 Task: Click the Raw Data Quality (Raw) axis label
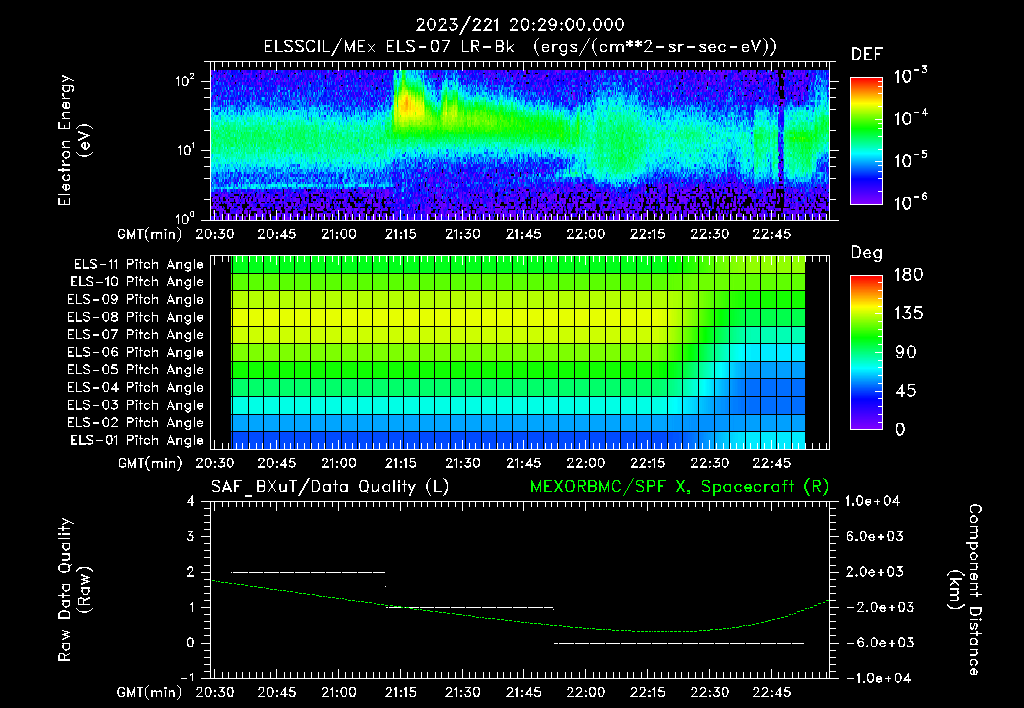74,590
